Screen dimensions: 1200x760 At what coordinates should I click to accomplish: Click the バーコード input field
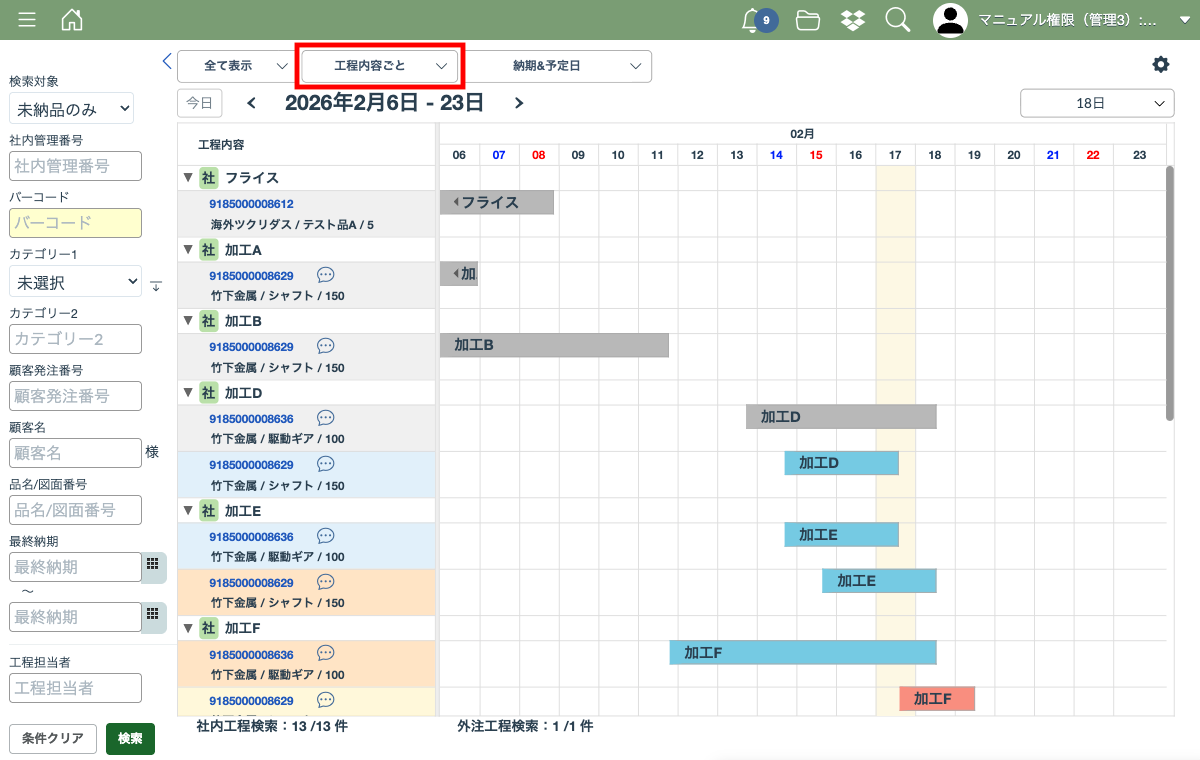pyautogui.click(x=75, y=223)
